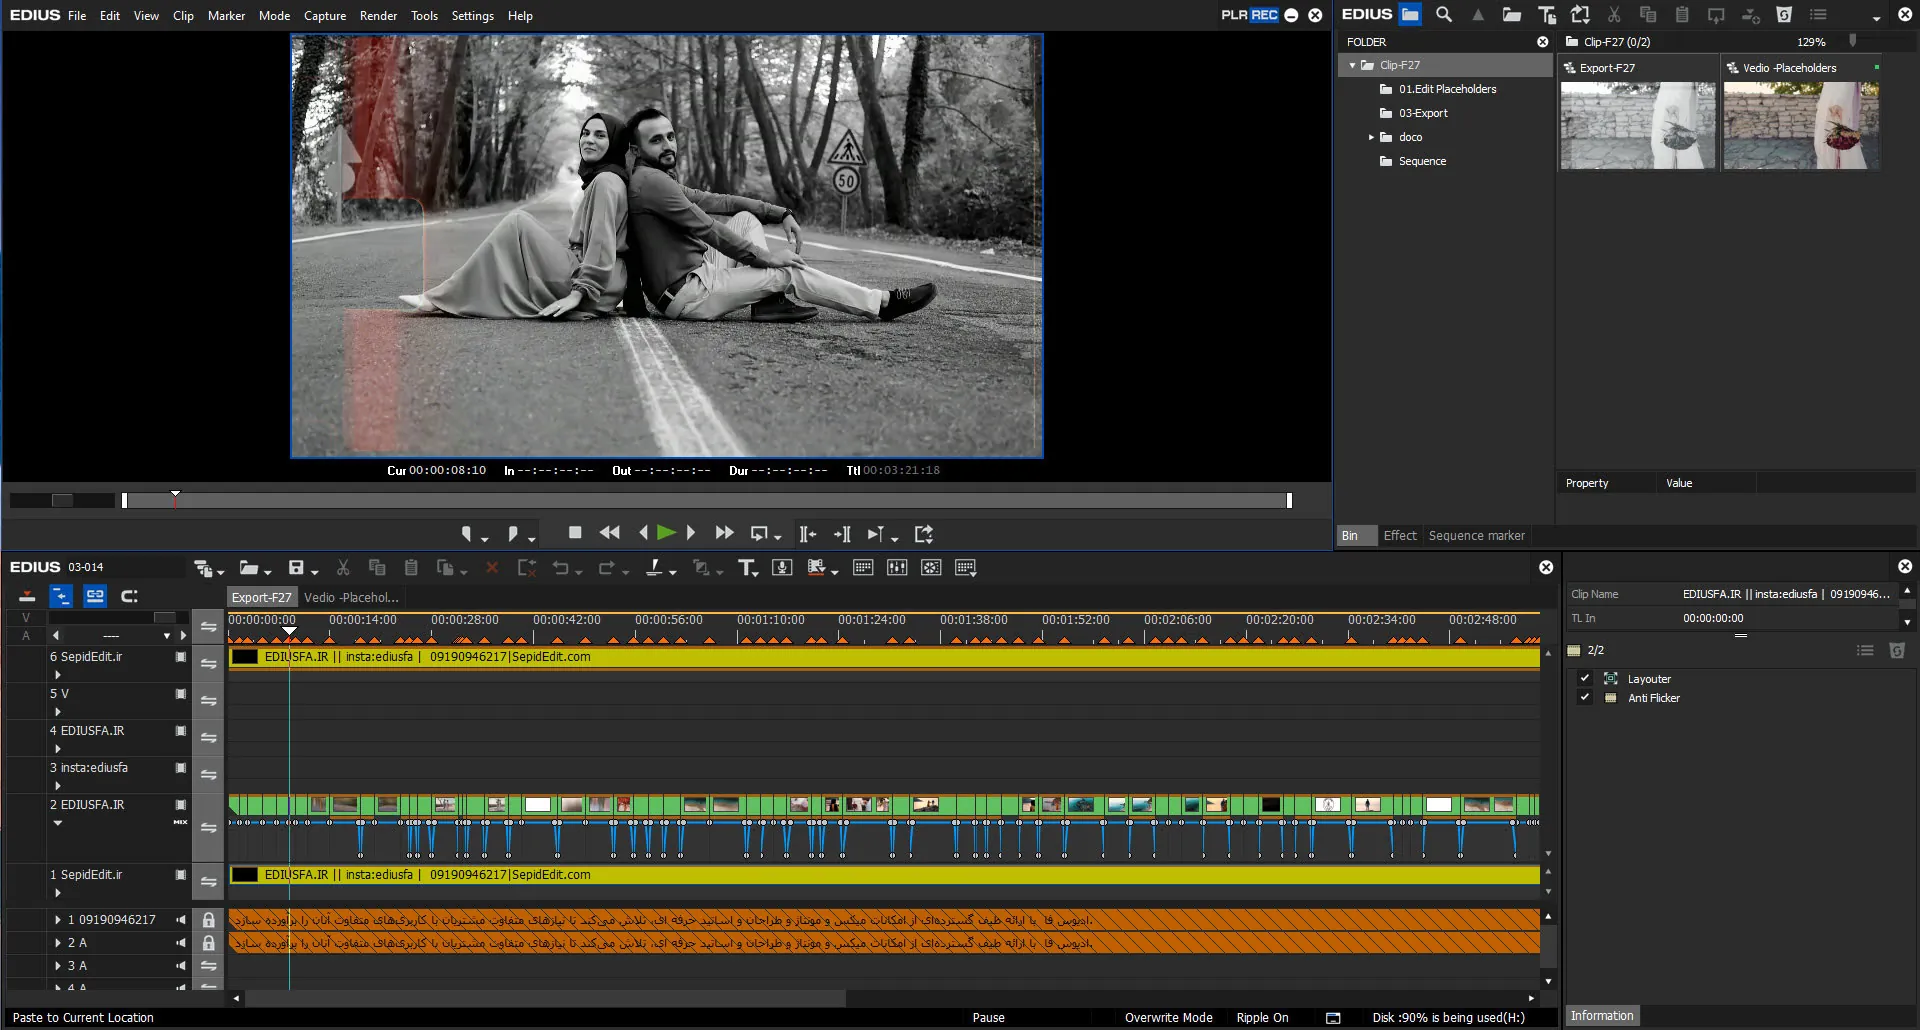This screenshot has height=1030, width=1920.
Task: Uncheck the Layouter effect checkbox
Action: tap(1584, 678)
